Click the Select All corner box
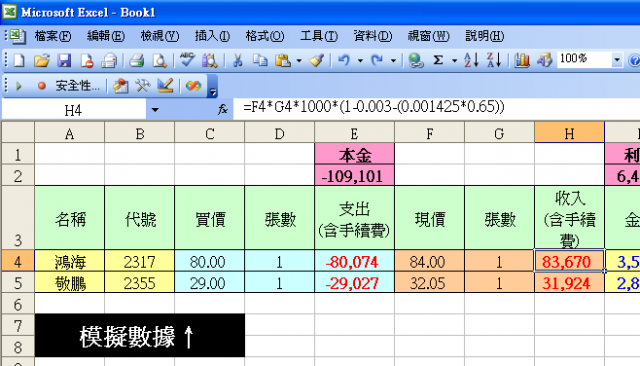Image resolution: width=640 pixels, height=366 pixels. 18,132
